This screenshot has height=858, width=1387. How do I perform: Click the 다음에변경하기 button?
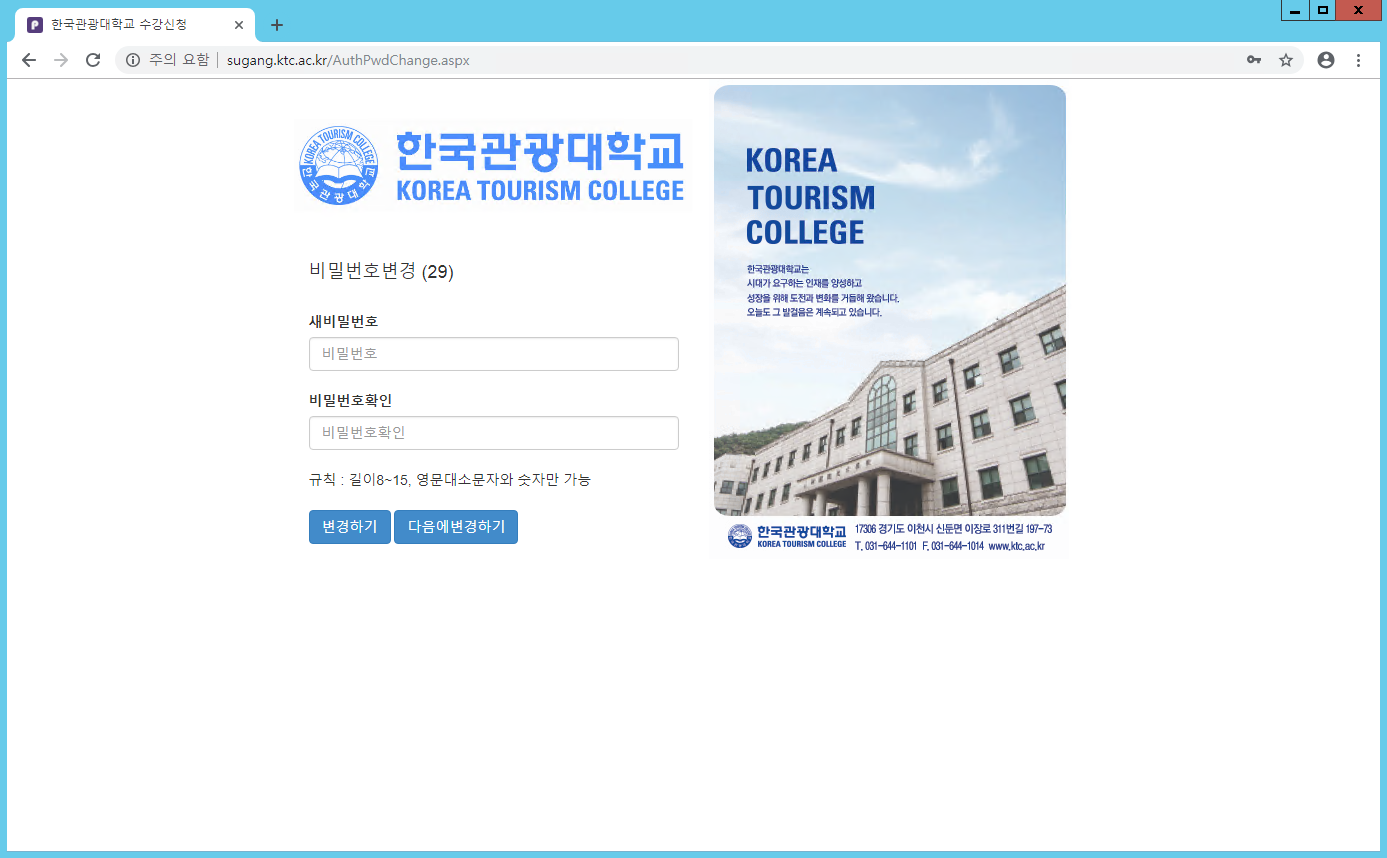(455, 527)
